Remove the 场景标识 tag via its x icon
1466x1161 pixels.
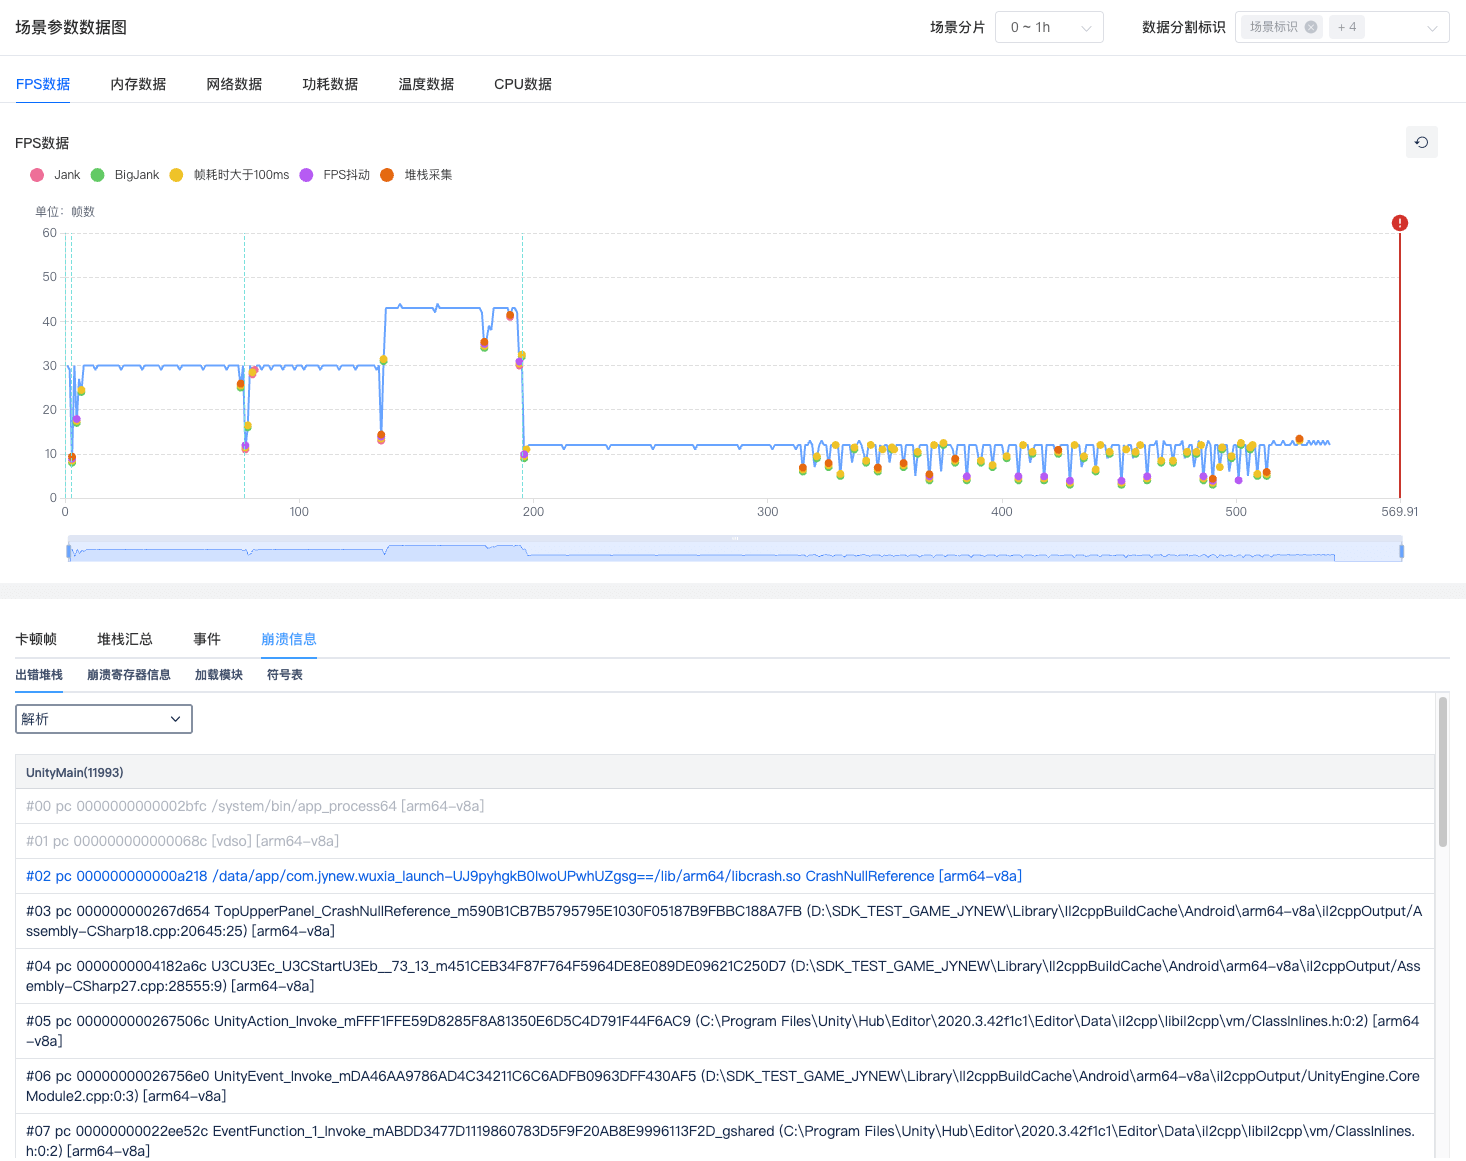coord(1311,27)
